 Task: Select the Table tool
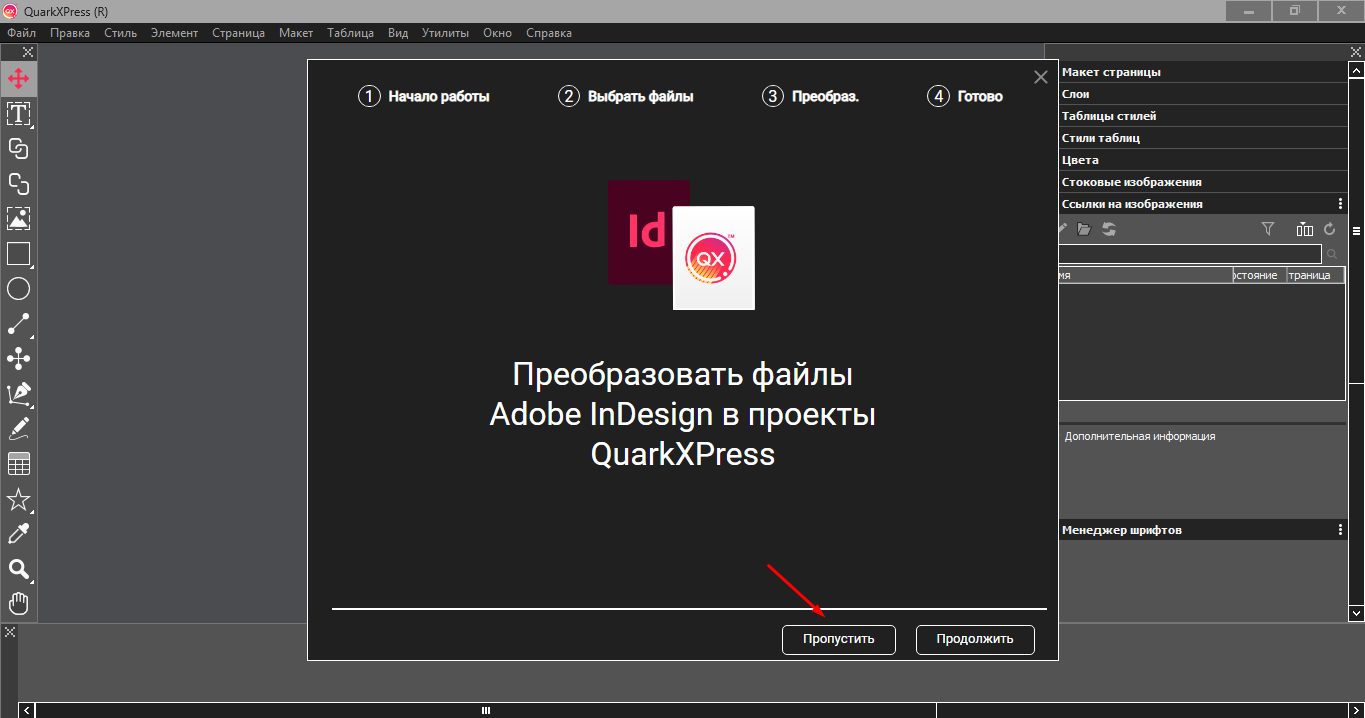(18, 464)
